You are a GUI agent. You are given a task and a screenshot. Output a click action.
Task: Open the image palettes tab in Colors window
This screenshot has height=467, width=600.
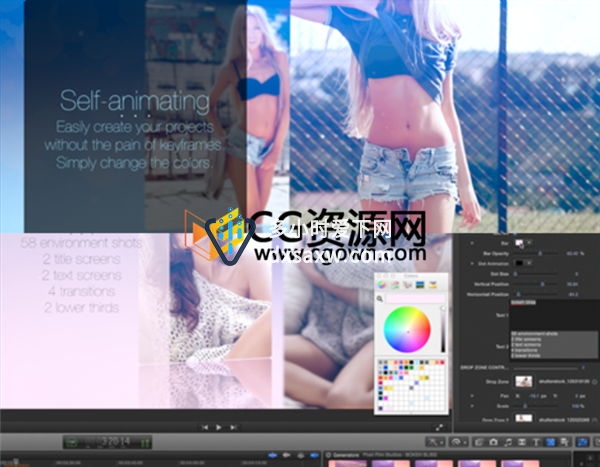420,284
